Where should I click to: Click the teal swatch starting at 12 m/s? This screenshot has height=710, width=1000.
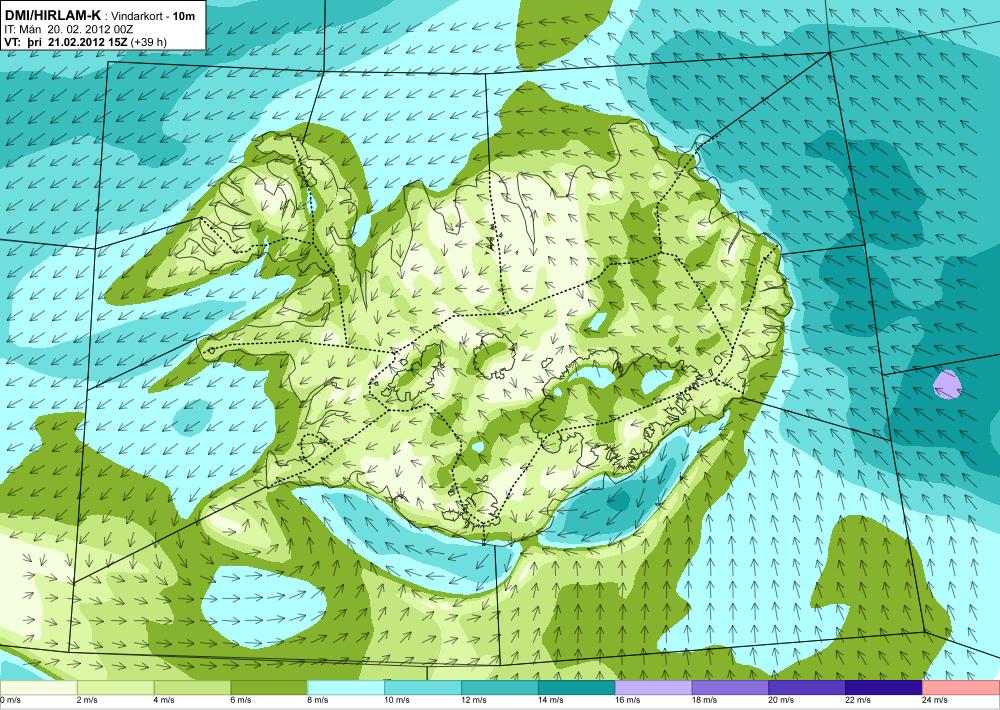coord(500,688)
